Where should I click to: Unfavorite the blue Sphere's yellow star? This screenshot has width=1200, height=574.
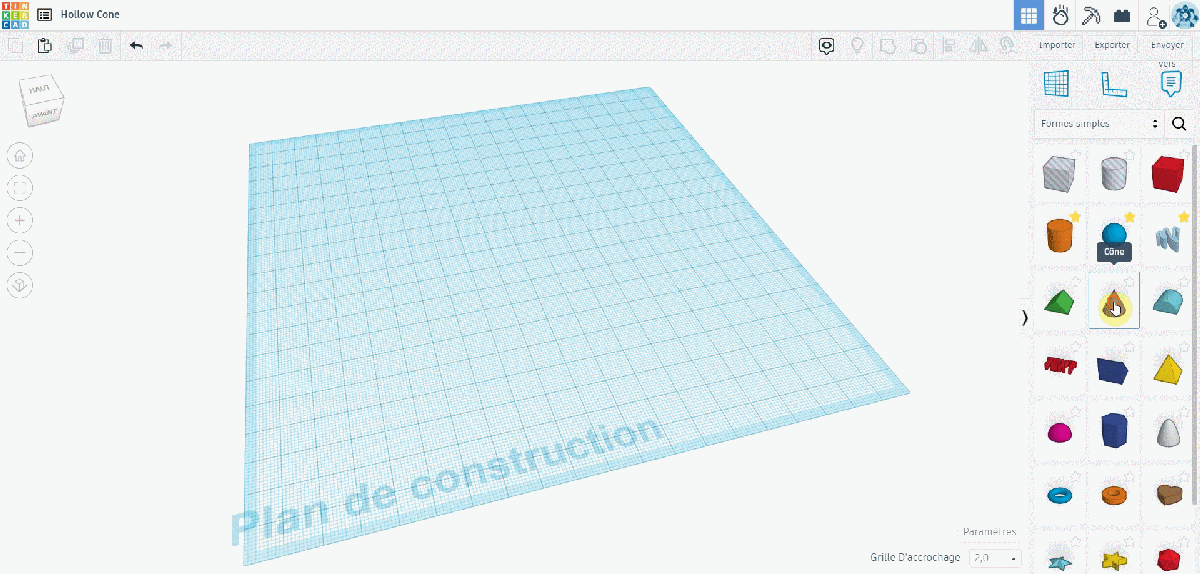1129,216
